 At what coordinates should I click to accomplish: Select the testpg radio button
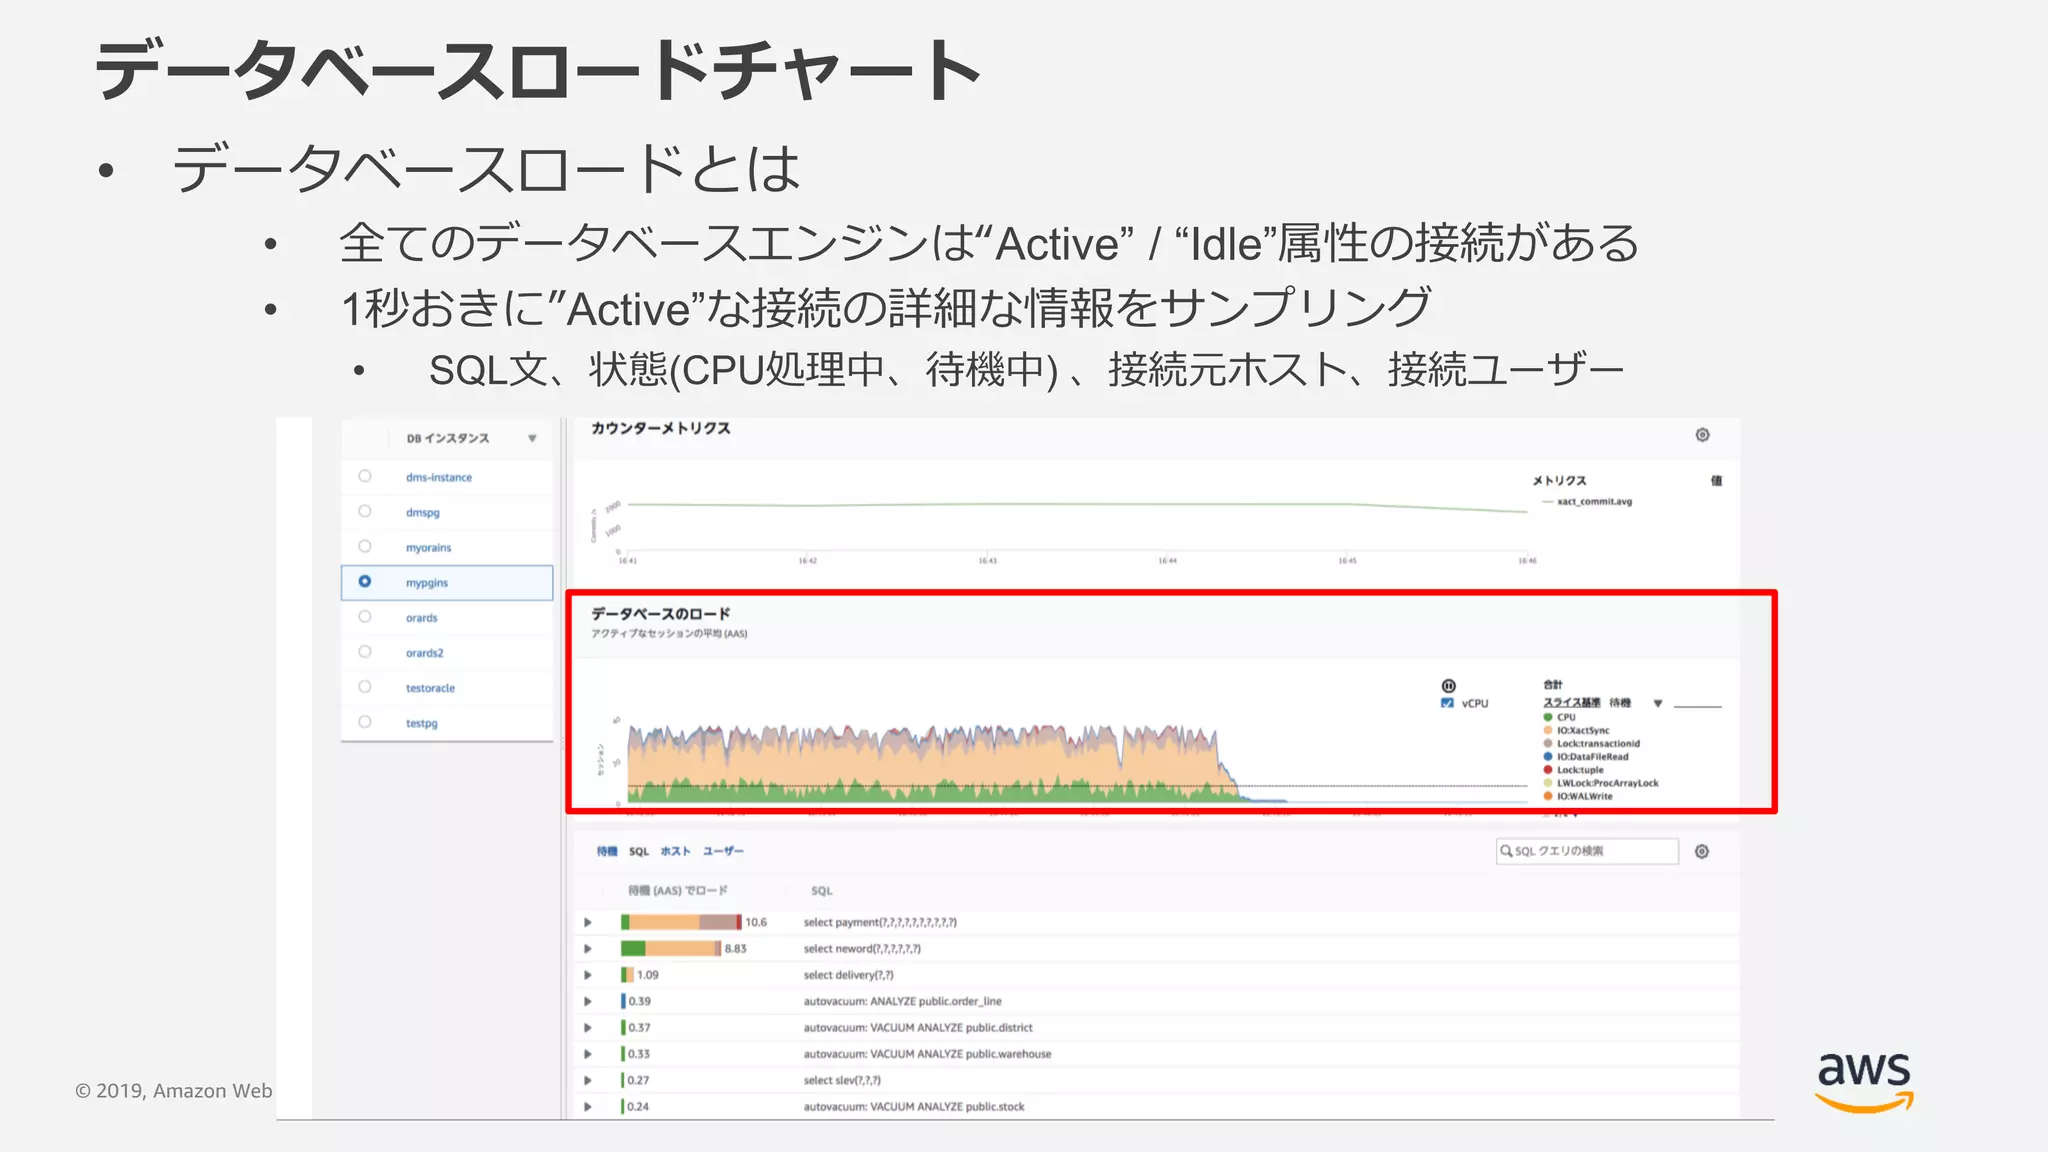(x=365, y=721)
